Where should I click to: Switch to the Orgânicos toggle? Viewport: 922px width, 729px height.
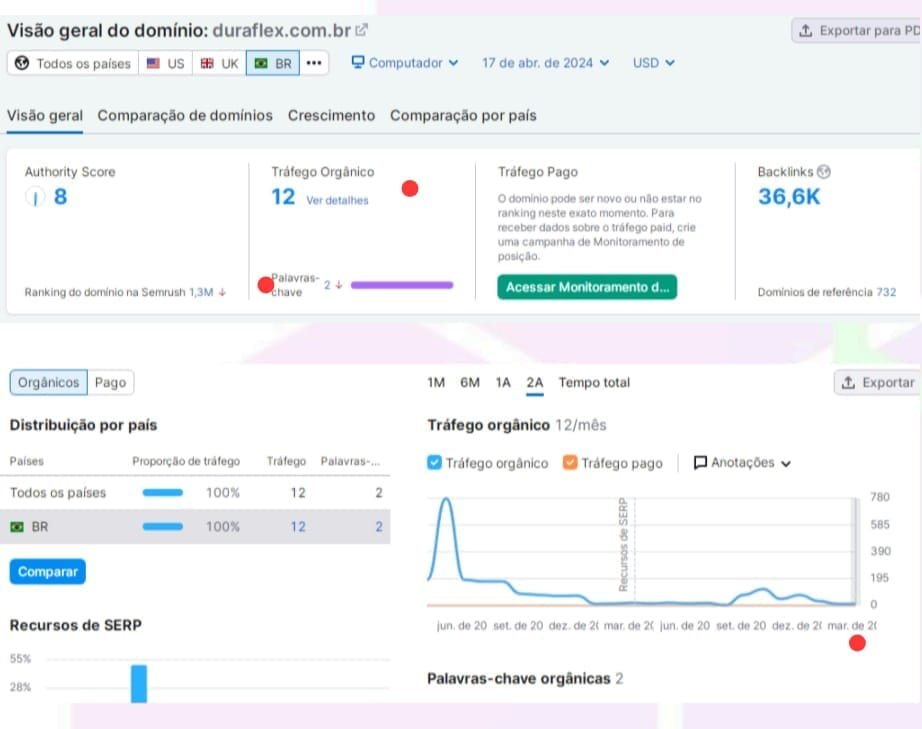(x=48, y=383)
